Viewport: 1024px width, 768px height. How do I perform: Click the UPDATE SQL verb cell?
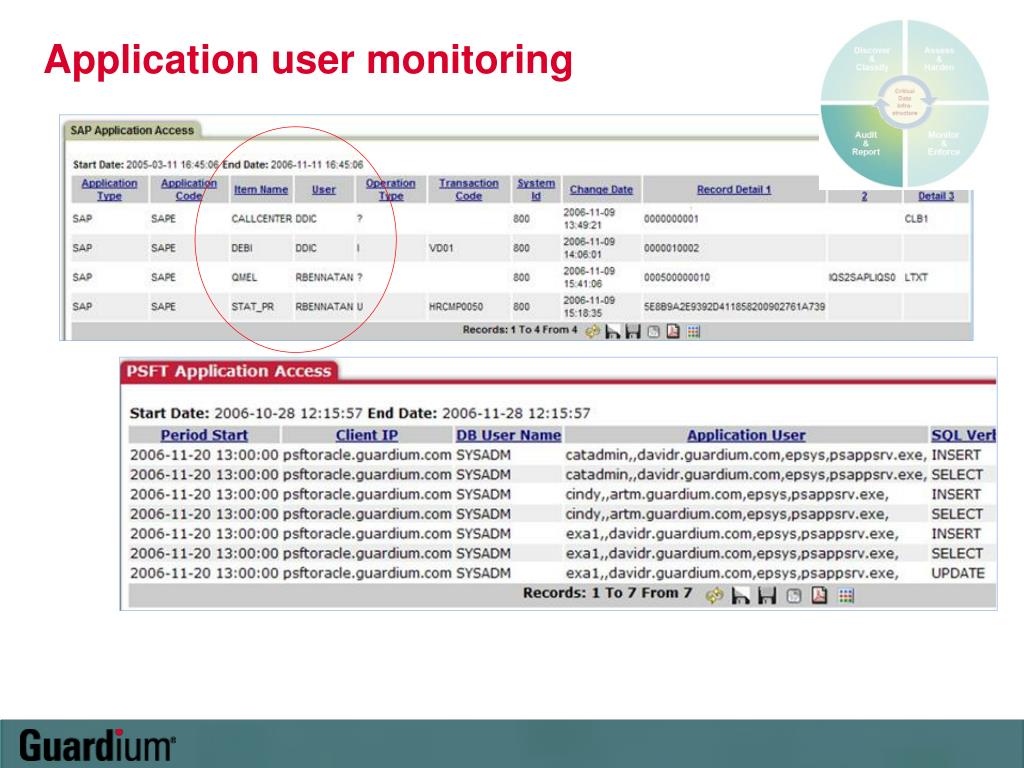point(957,573)
